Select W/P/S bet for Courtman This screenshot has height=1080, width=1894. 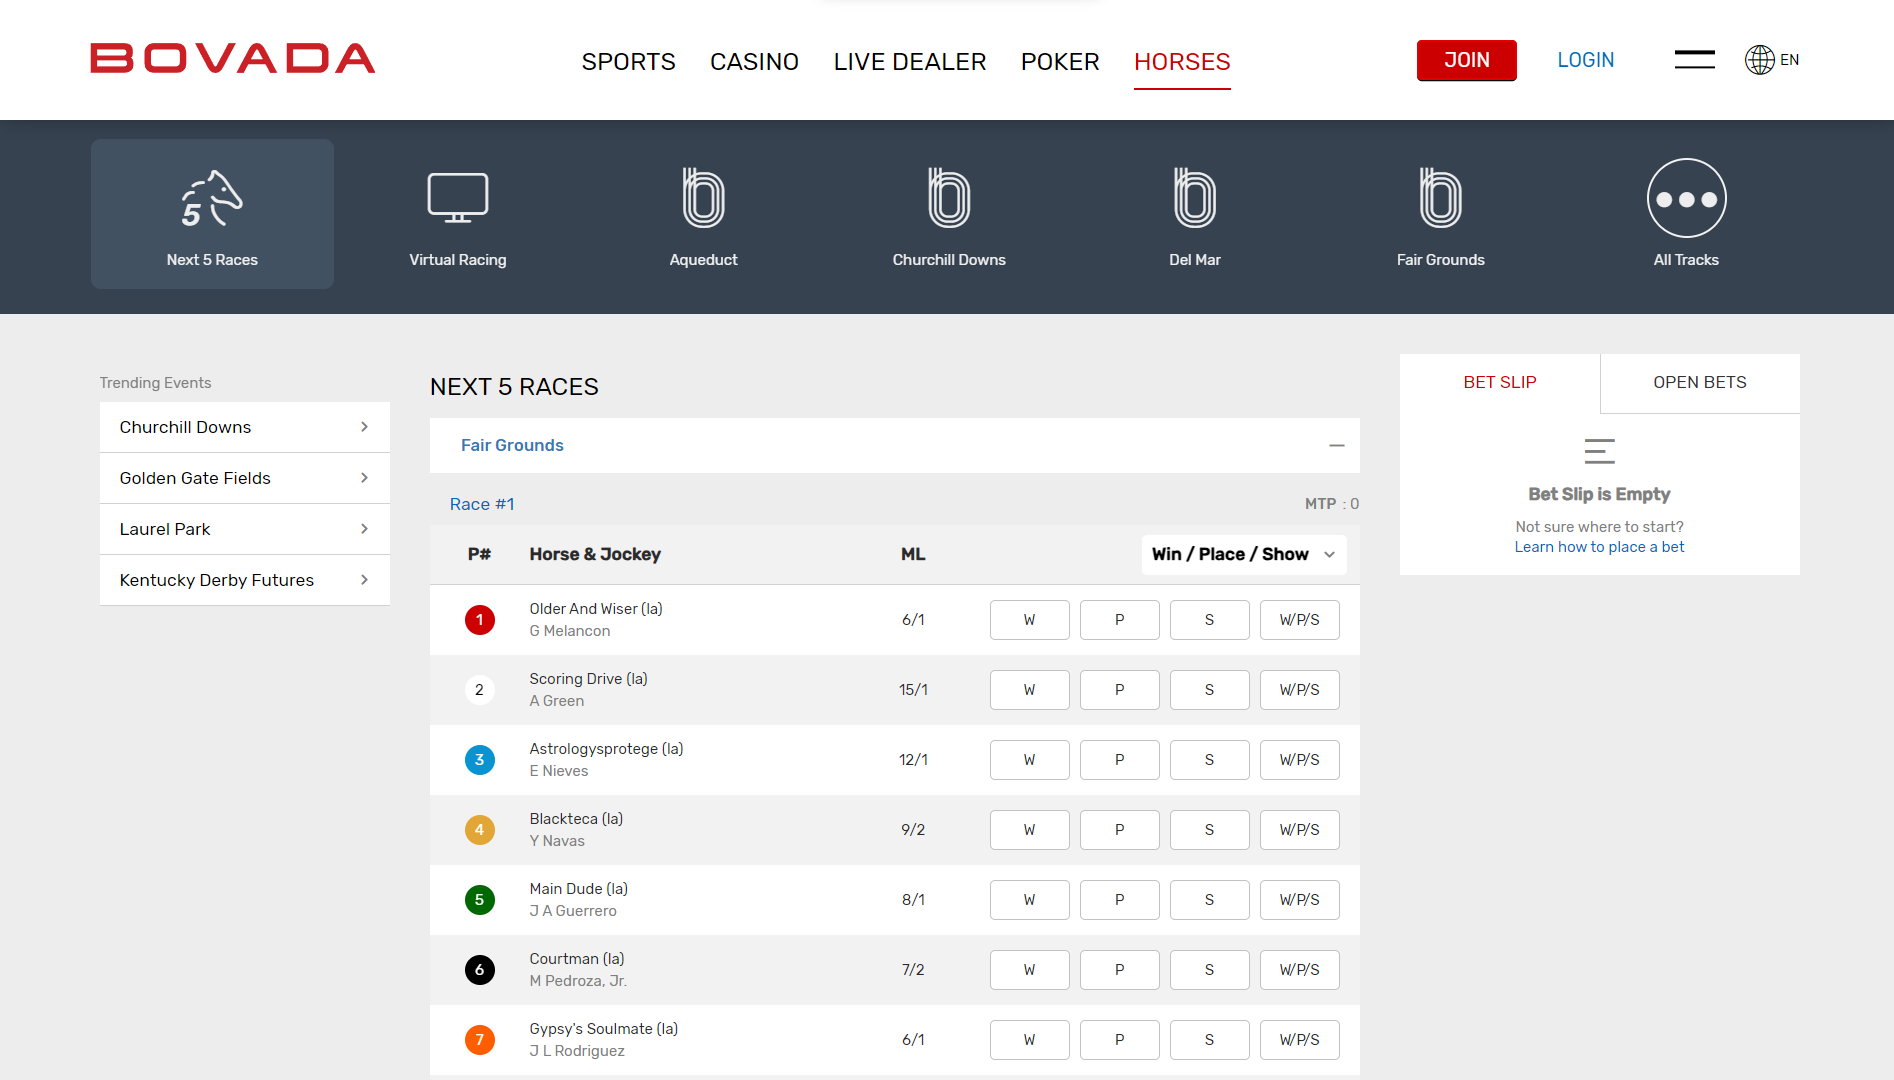coord(1299,969)
